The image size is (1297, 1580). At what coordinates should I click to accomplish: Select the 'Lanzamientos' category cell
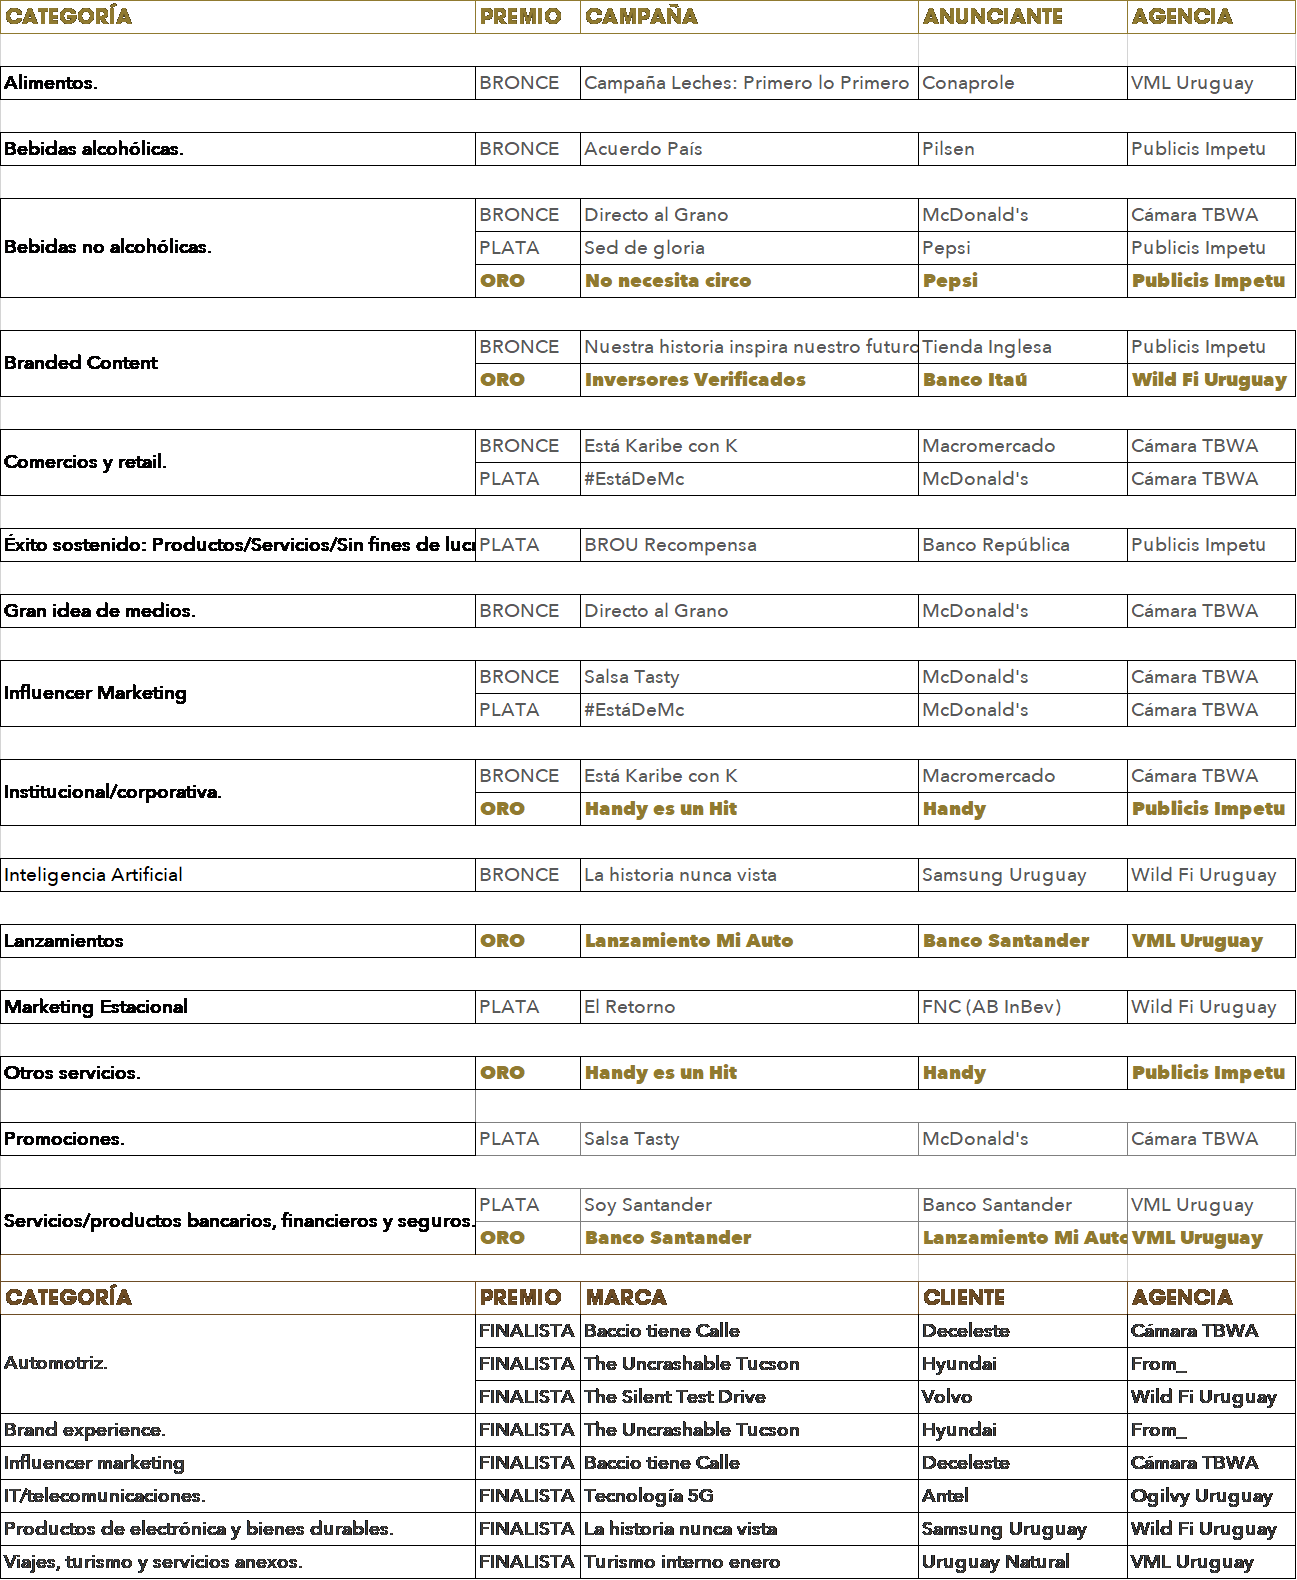[238, 941]
